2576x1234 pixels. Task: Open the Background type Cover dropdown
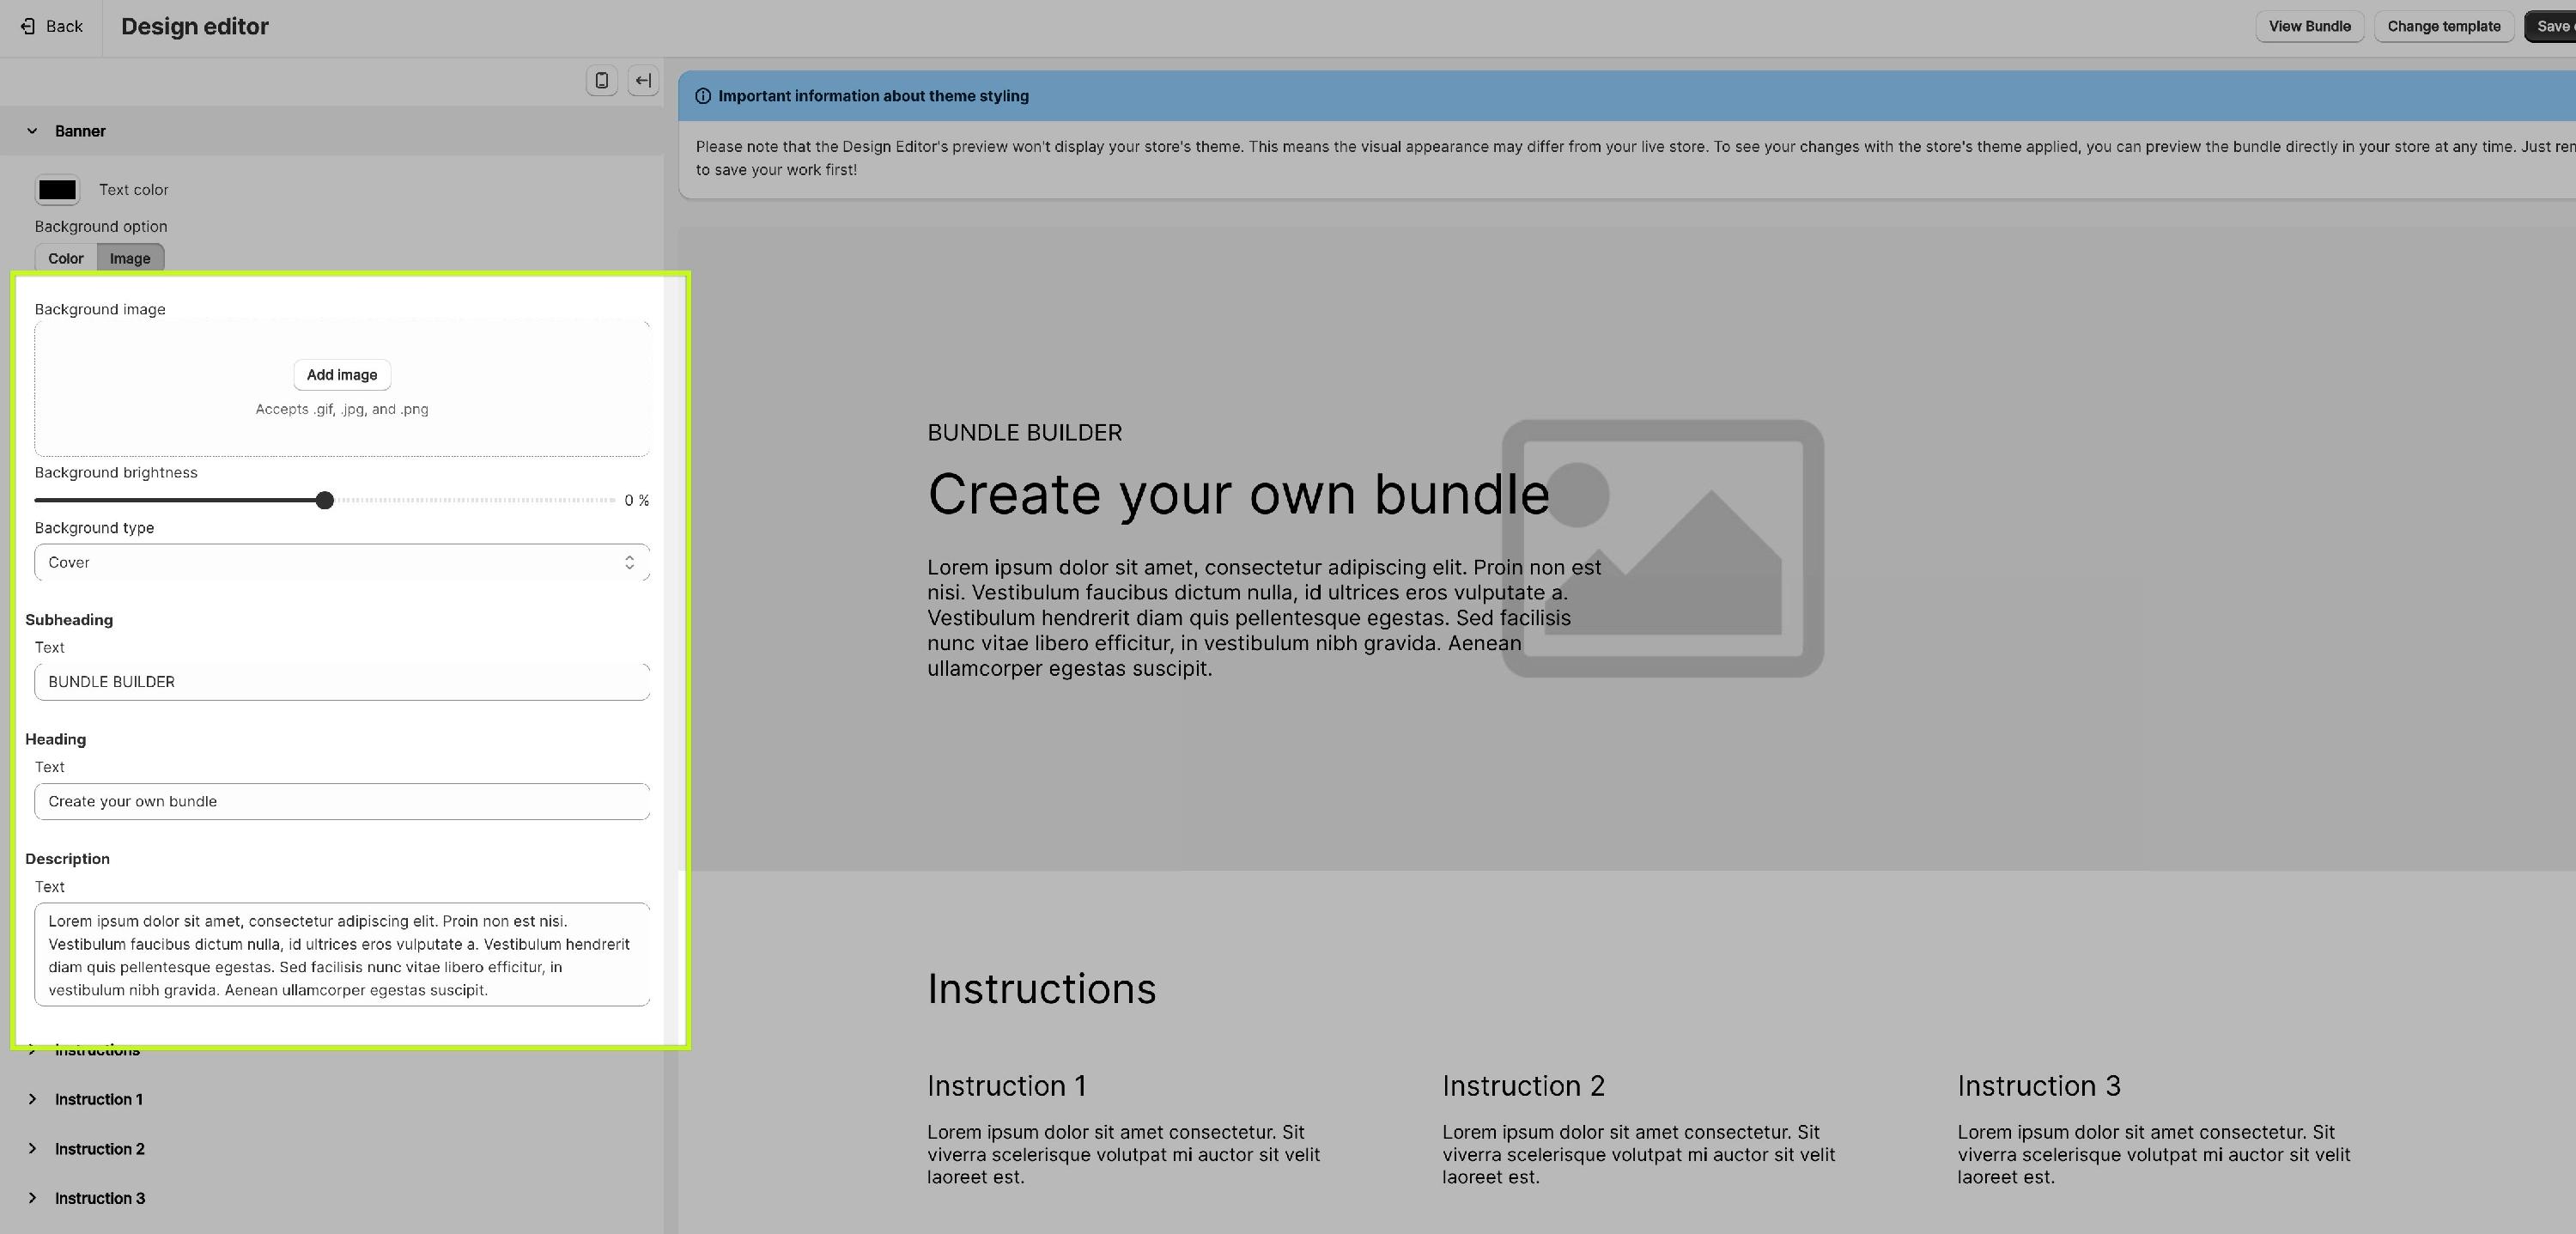click(341, 562)
